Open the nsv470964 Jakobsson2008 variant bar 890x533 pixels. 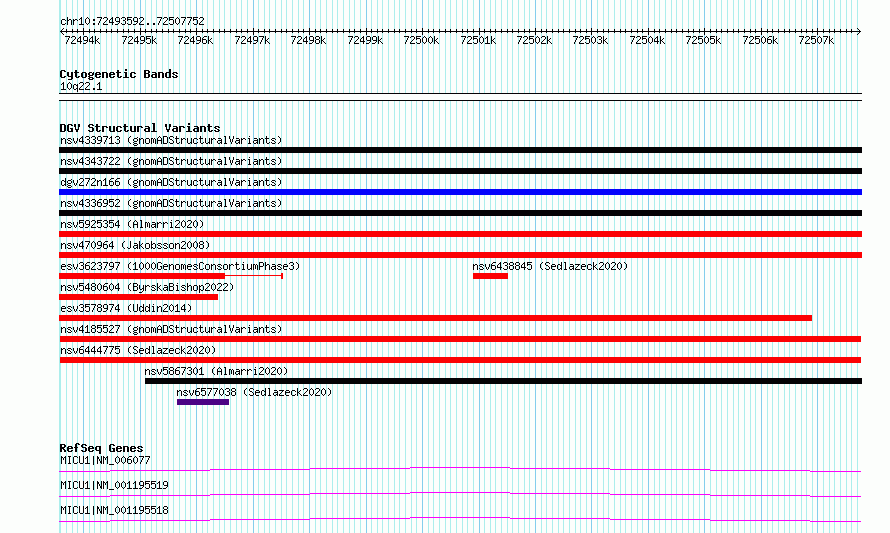pos(460,255)
